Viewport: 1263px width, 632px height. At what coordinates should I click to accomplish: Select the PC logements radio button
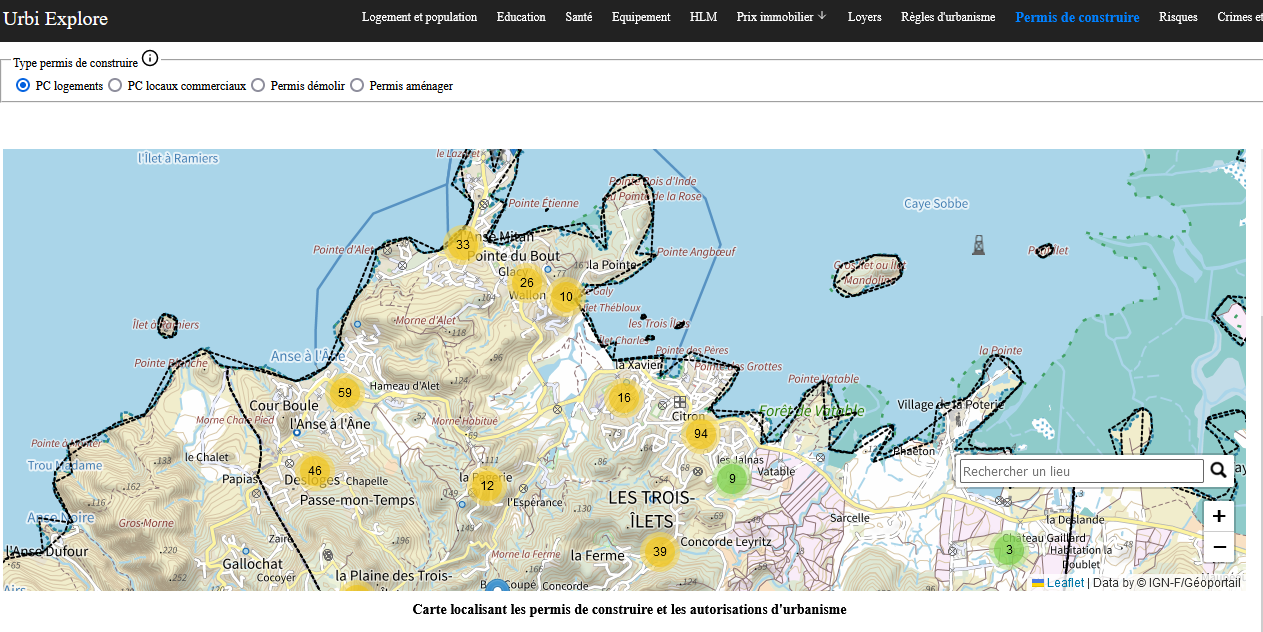coord(23,86)
